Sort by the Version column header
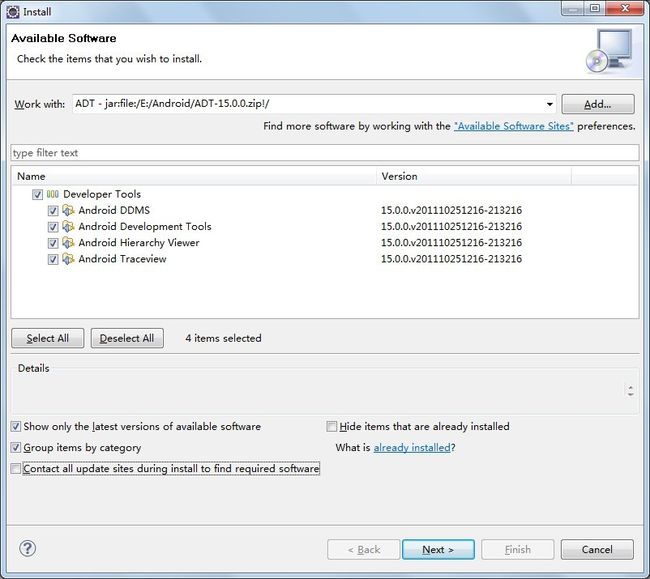The width and height of the screenshot is (650, 579). [x=474, y=176]
